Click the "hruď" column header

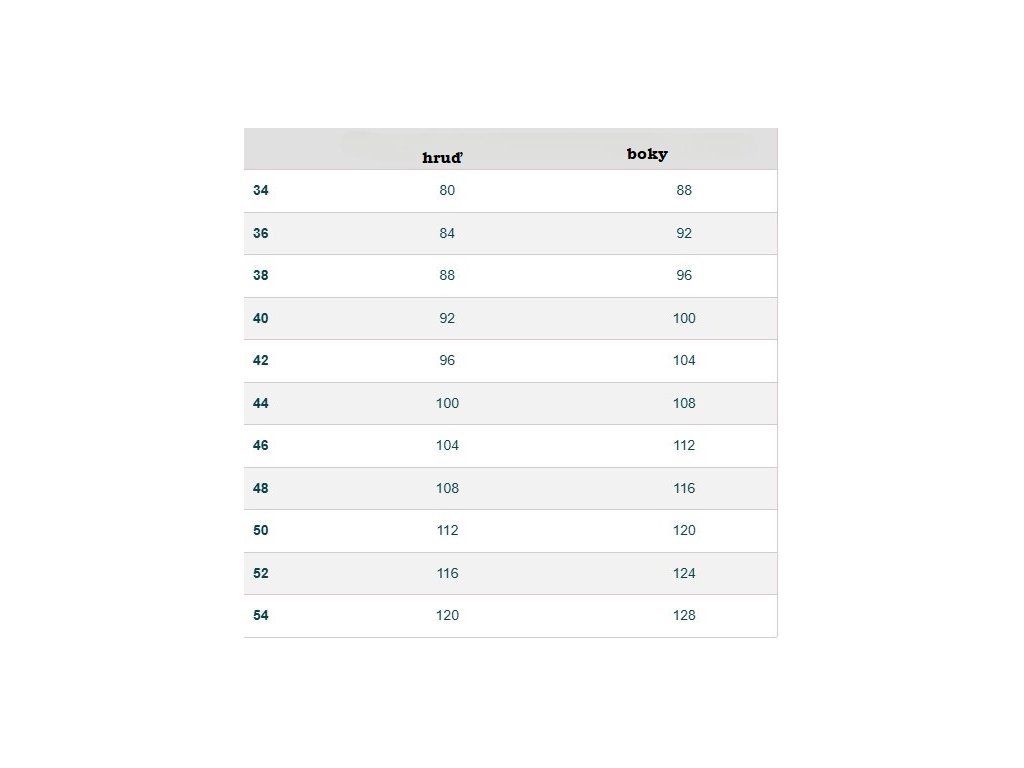[442, 158]
